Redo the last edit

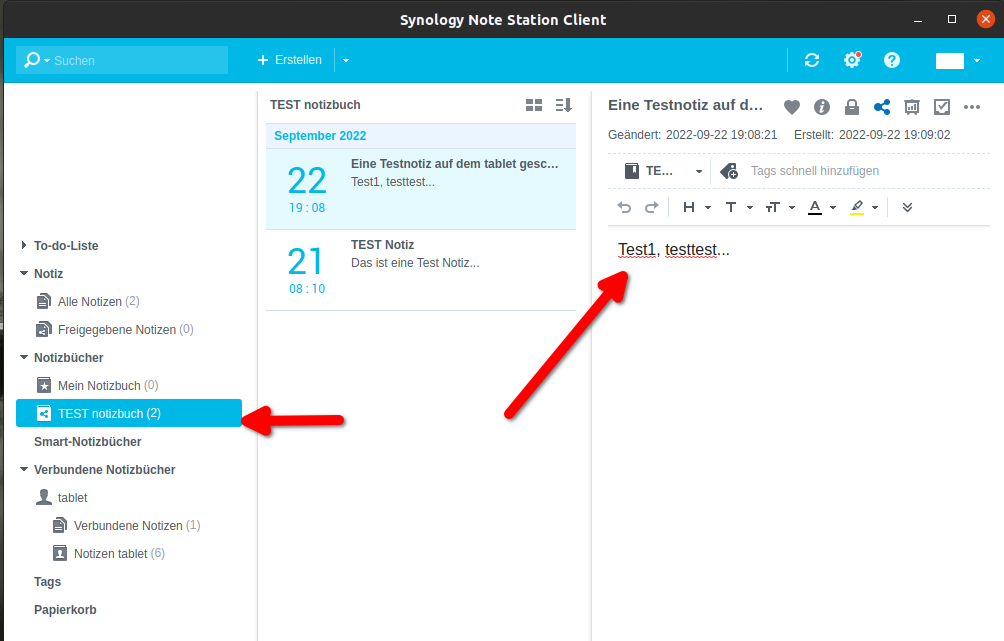[651, 207]
